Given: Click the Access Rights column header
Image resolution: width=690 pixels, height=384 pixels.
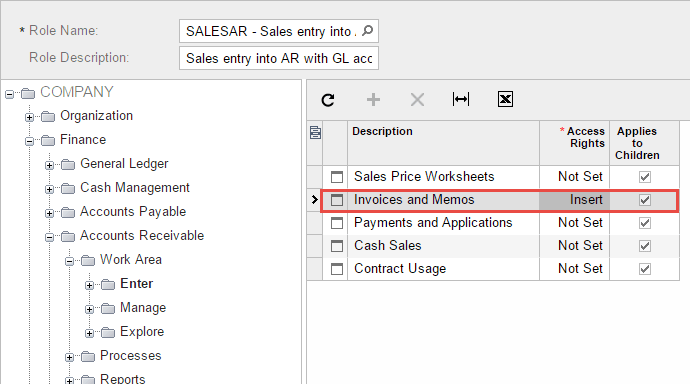Looking at the screenshot, I should pos(575,143).
